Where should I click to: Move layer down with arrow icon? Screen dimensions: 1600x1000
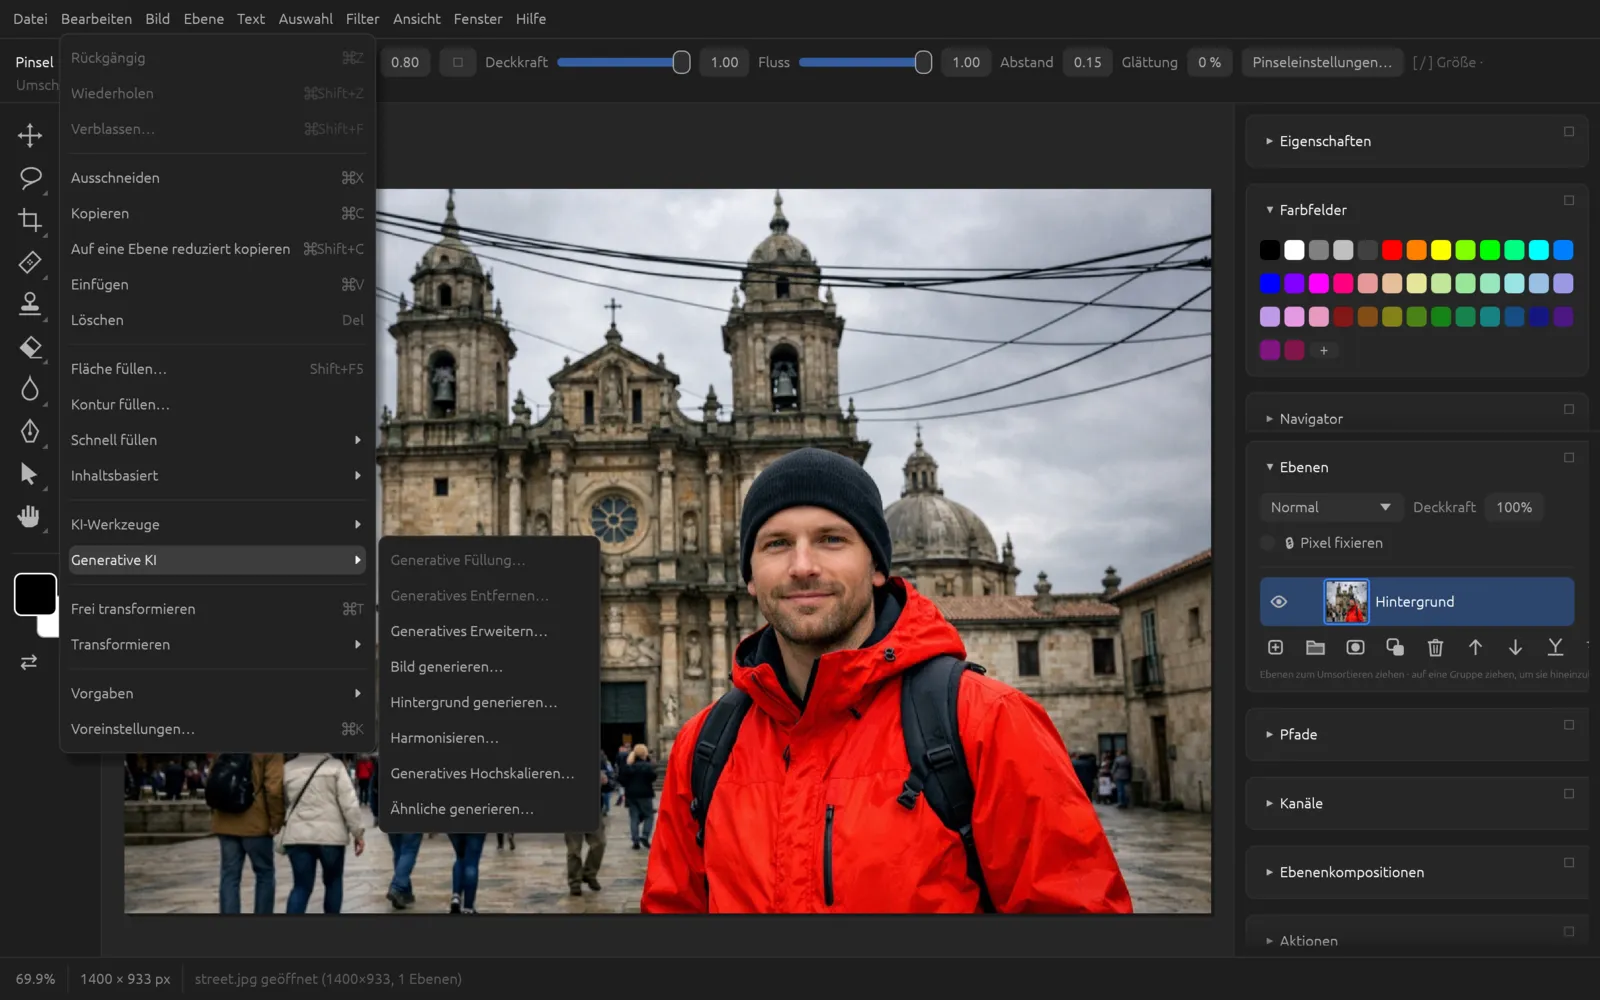[x=1515, y=648]
